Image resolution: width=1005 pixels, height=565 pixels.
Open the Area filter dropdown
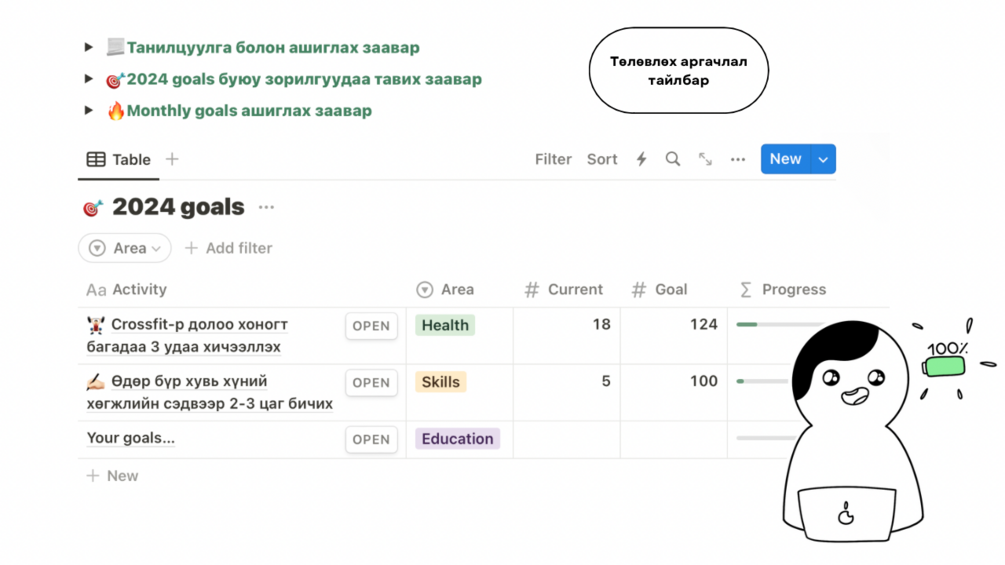point(125,248)
